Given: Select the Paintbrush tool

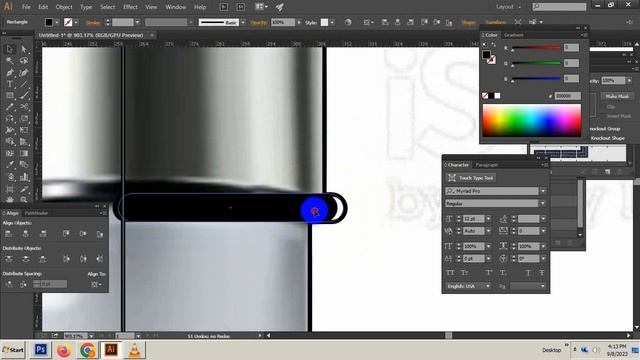Looking at the screenshot, I should click(24, 96).
